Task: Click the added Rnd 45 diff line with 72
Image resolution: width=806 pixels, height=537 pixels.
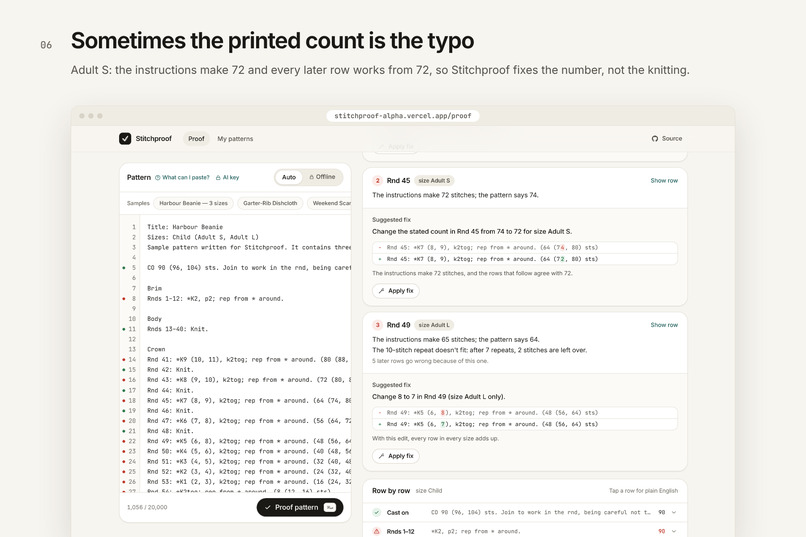Action: click(525, 259)
